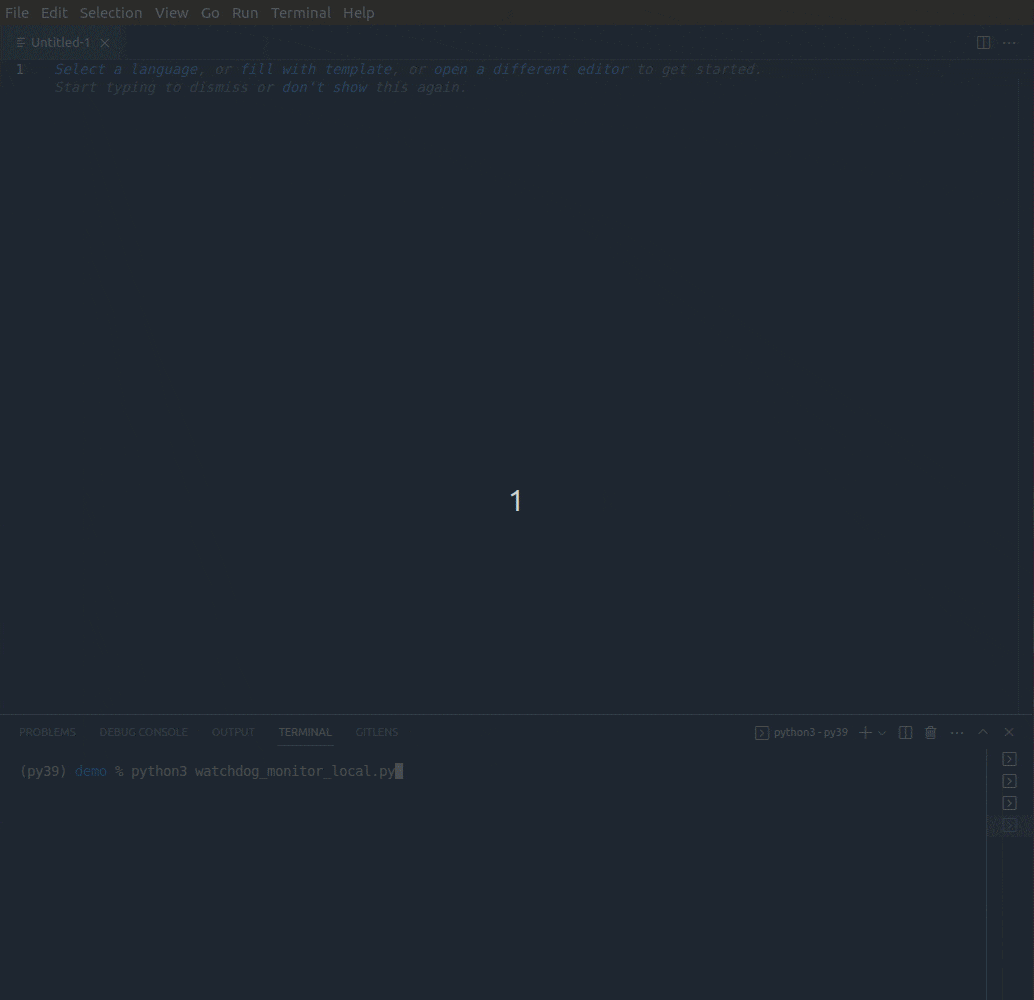Click inside the terminal command line area
1034x1000 pixels.
pyautogui.click(x=400, y=771)
